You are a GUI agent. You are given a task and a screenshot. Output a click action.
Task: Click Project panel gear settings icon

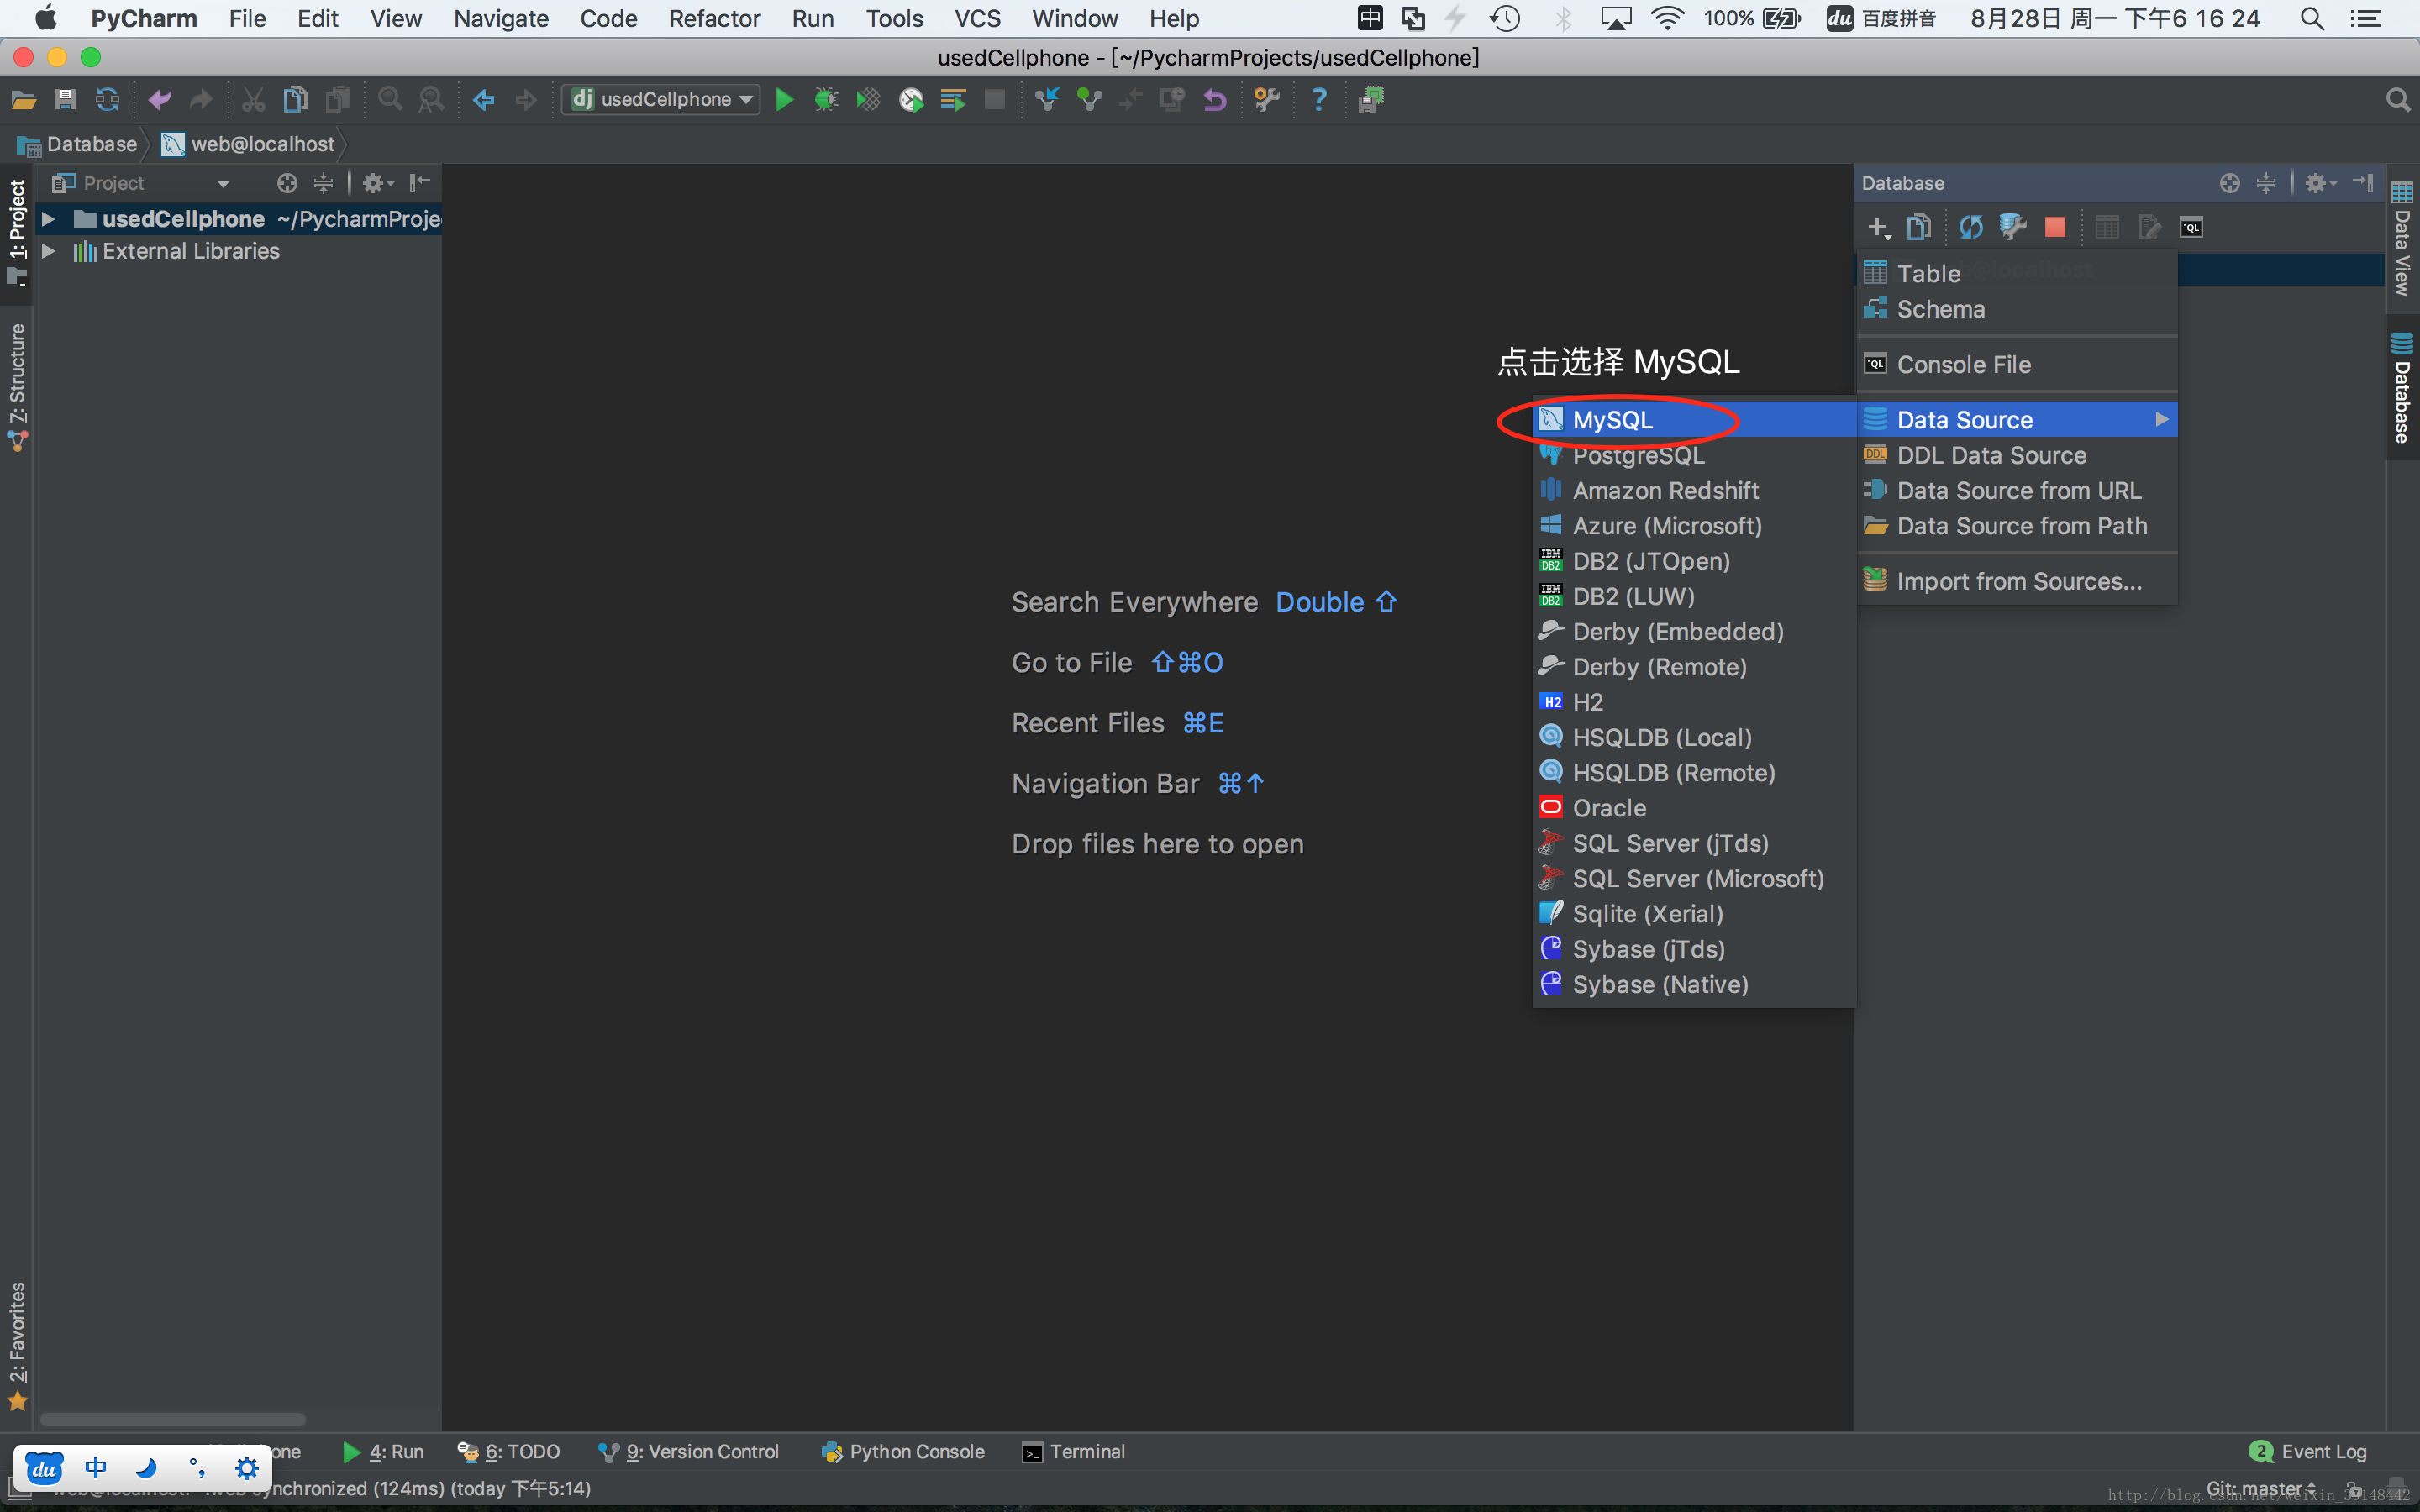click(377, 183)
